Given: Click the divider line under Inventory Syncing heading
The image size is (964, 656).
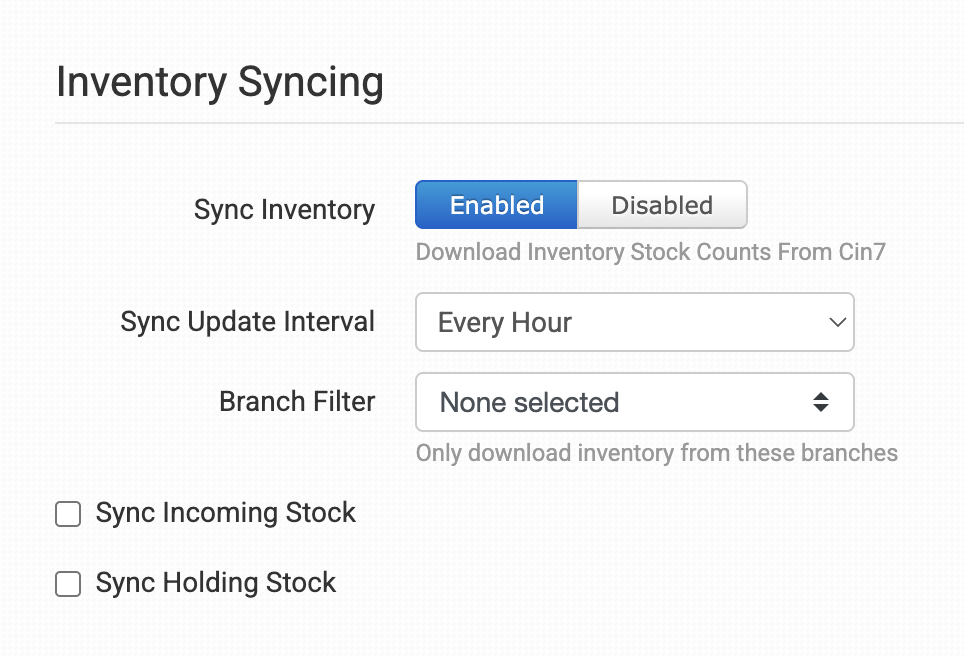Looking at the screenshot, I should (x=500, y=123).
